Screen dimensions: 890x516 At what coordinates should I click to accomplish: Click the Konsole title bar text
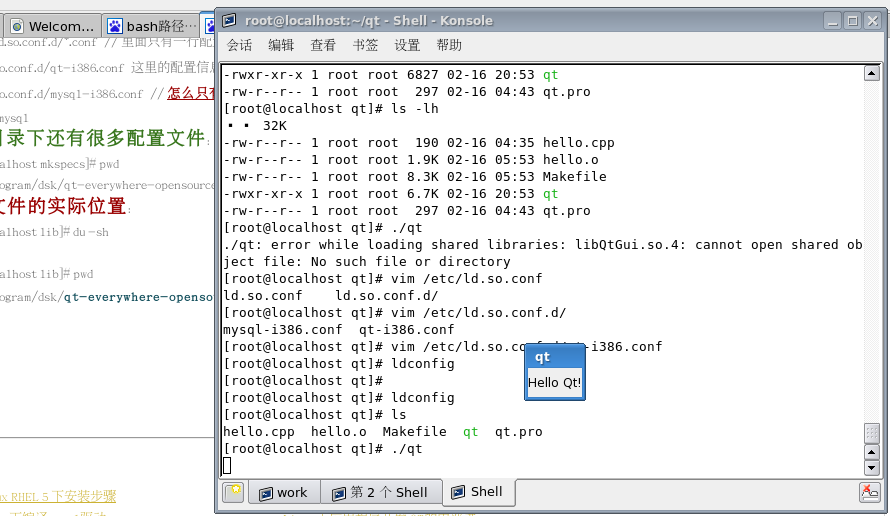369,21
